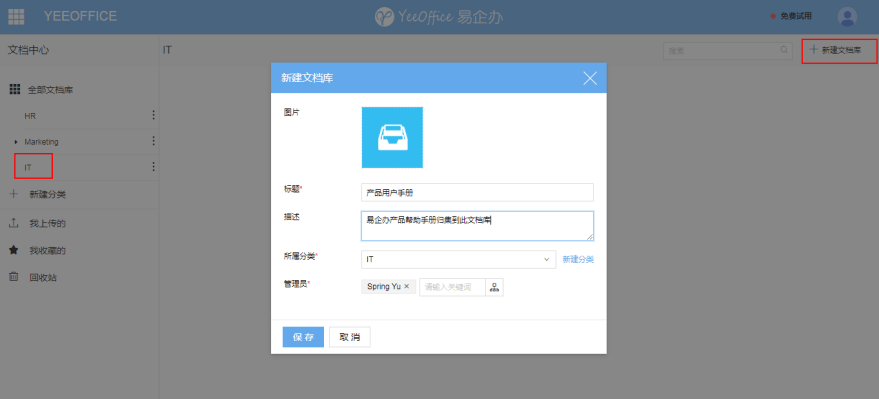
Task: Click the trash icon for 回收站
Action: [x=14, y=277]
